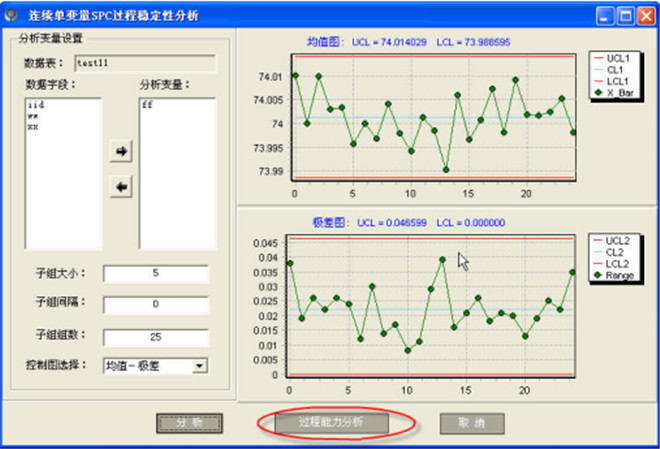Click the 子组组数 input field
The image size is (660, 449).
(155, 337)
